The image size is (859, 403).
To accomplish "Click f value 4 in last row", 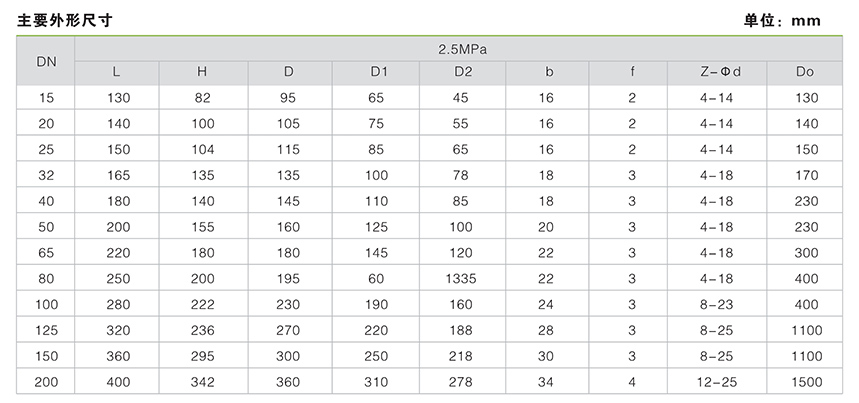I will click(632, 382).
